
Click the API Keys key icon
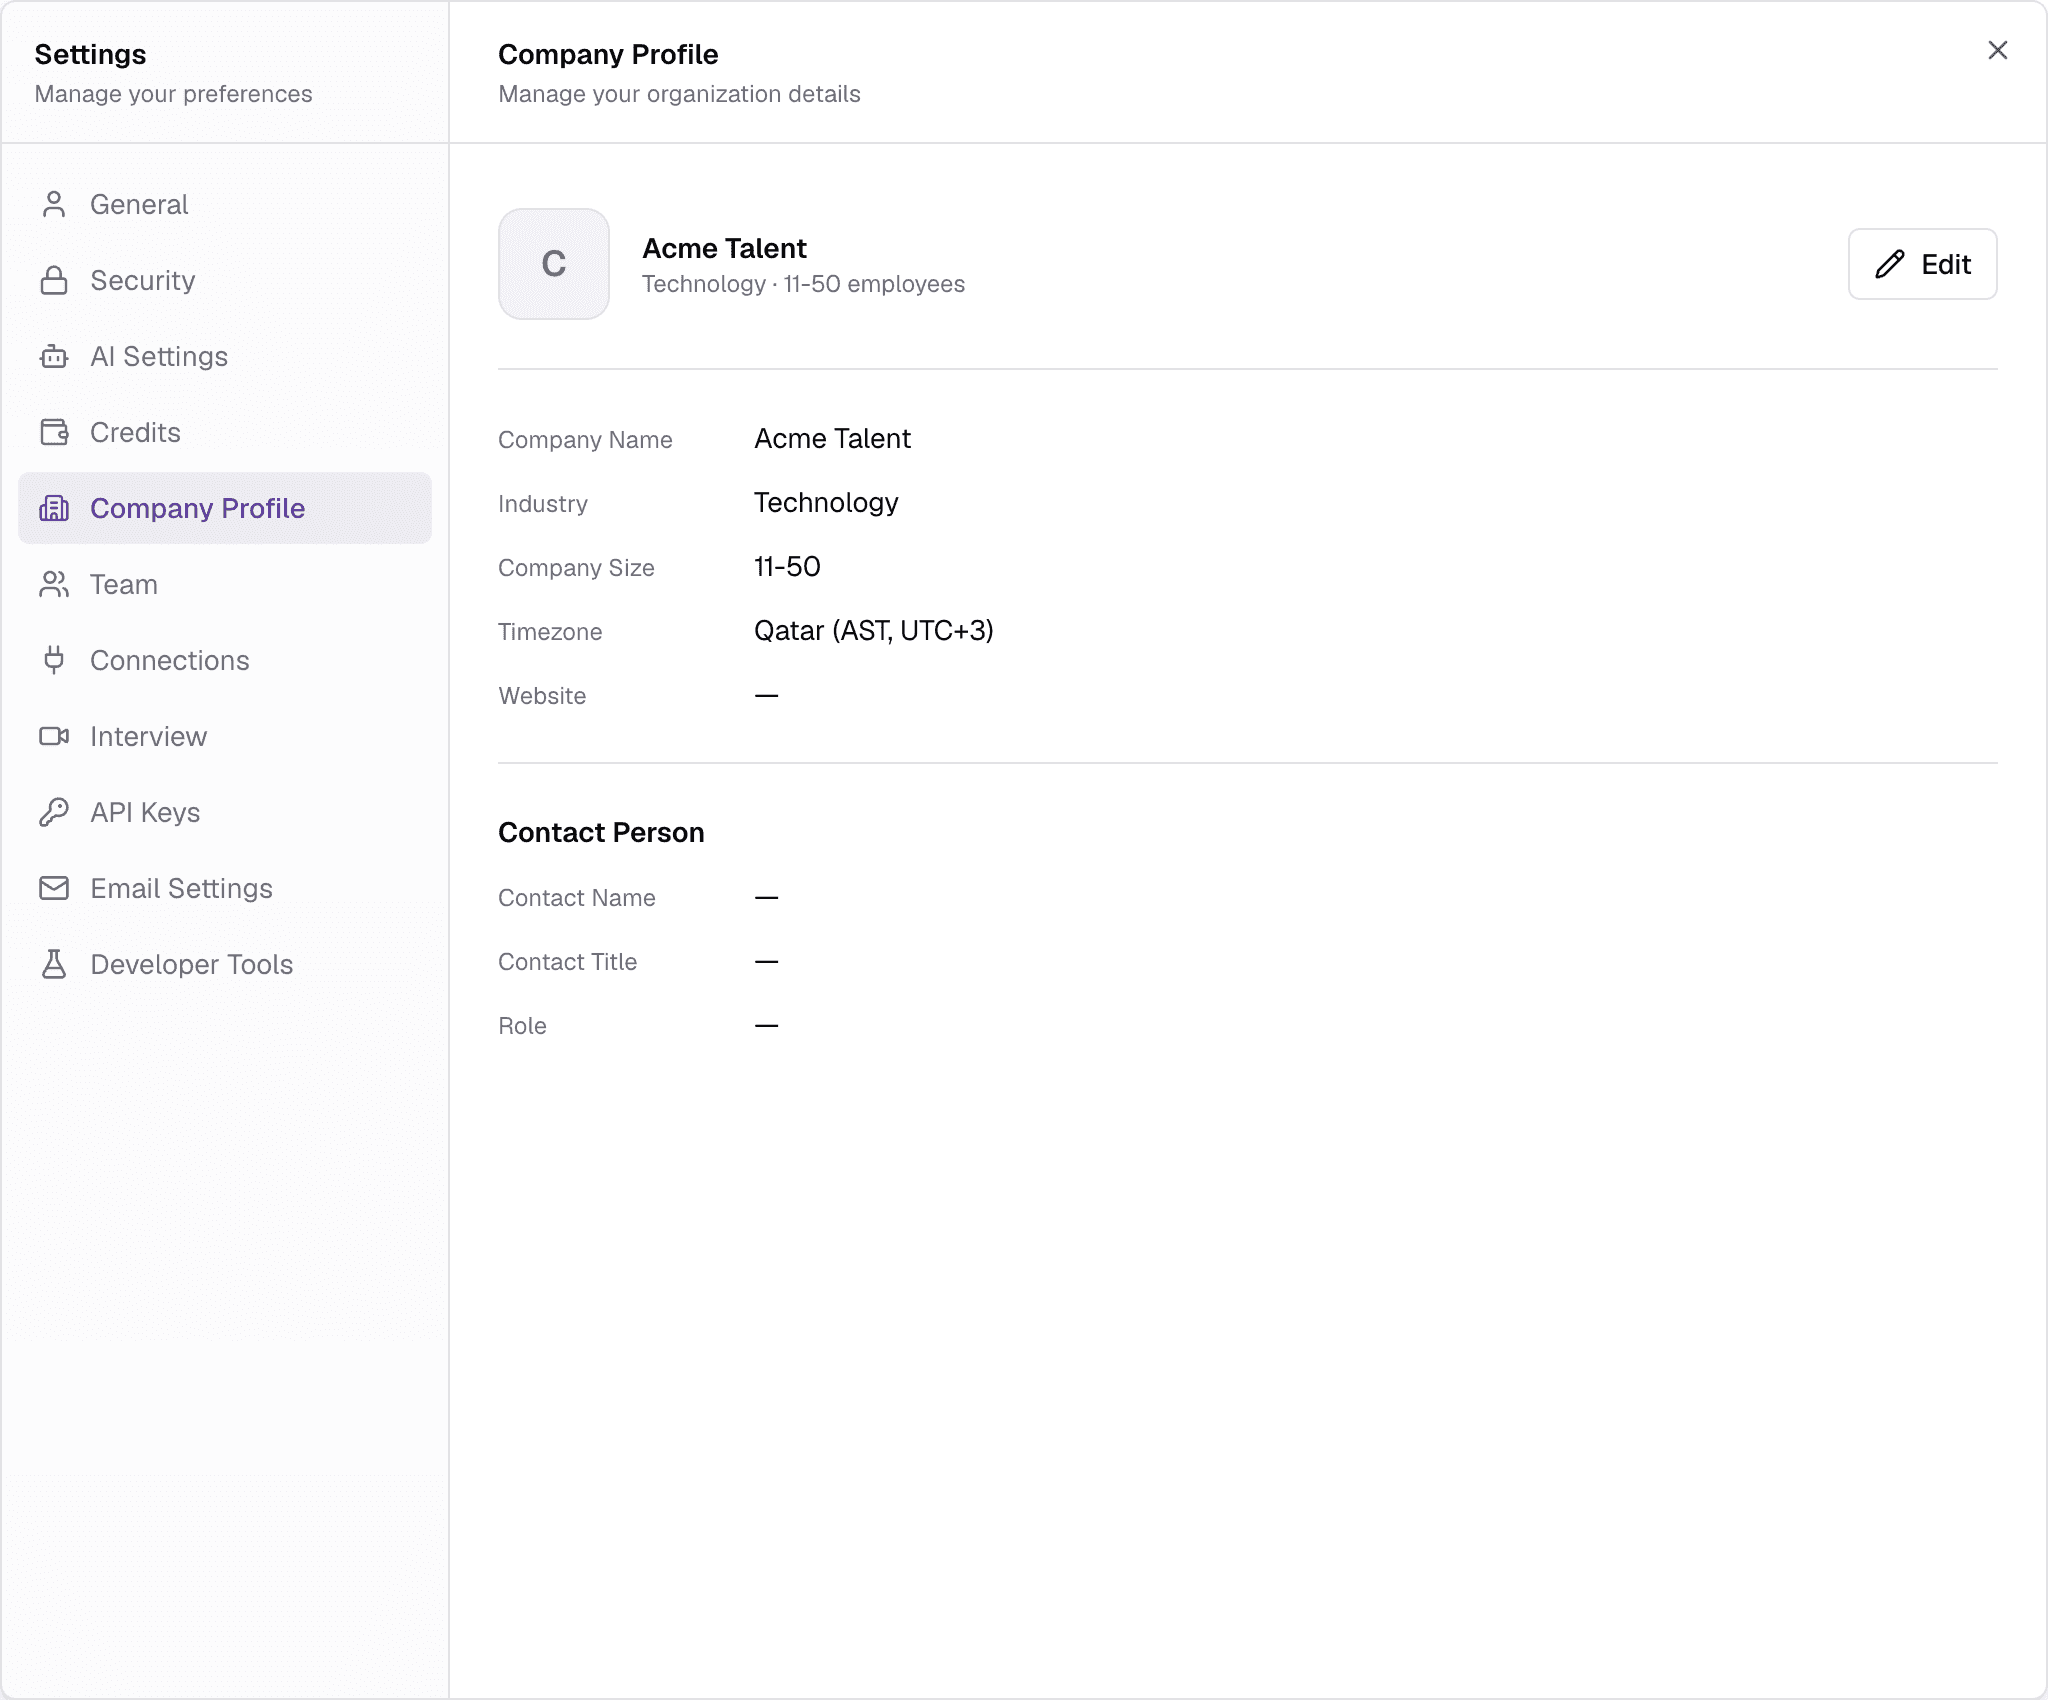point(54,812)
